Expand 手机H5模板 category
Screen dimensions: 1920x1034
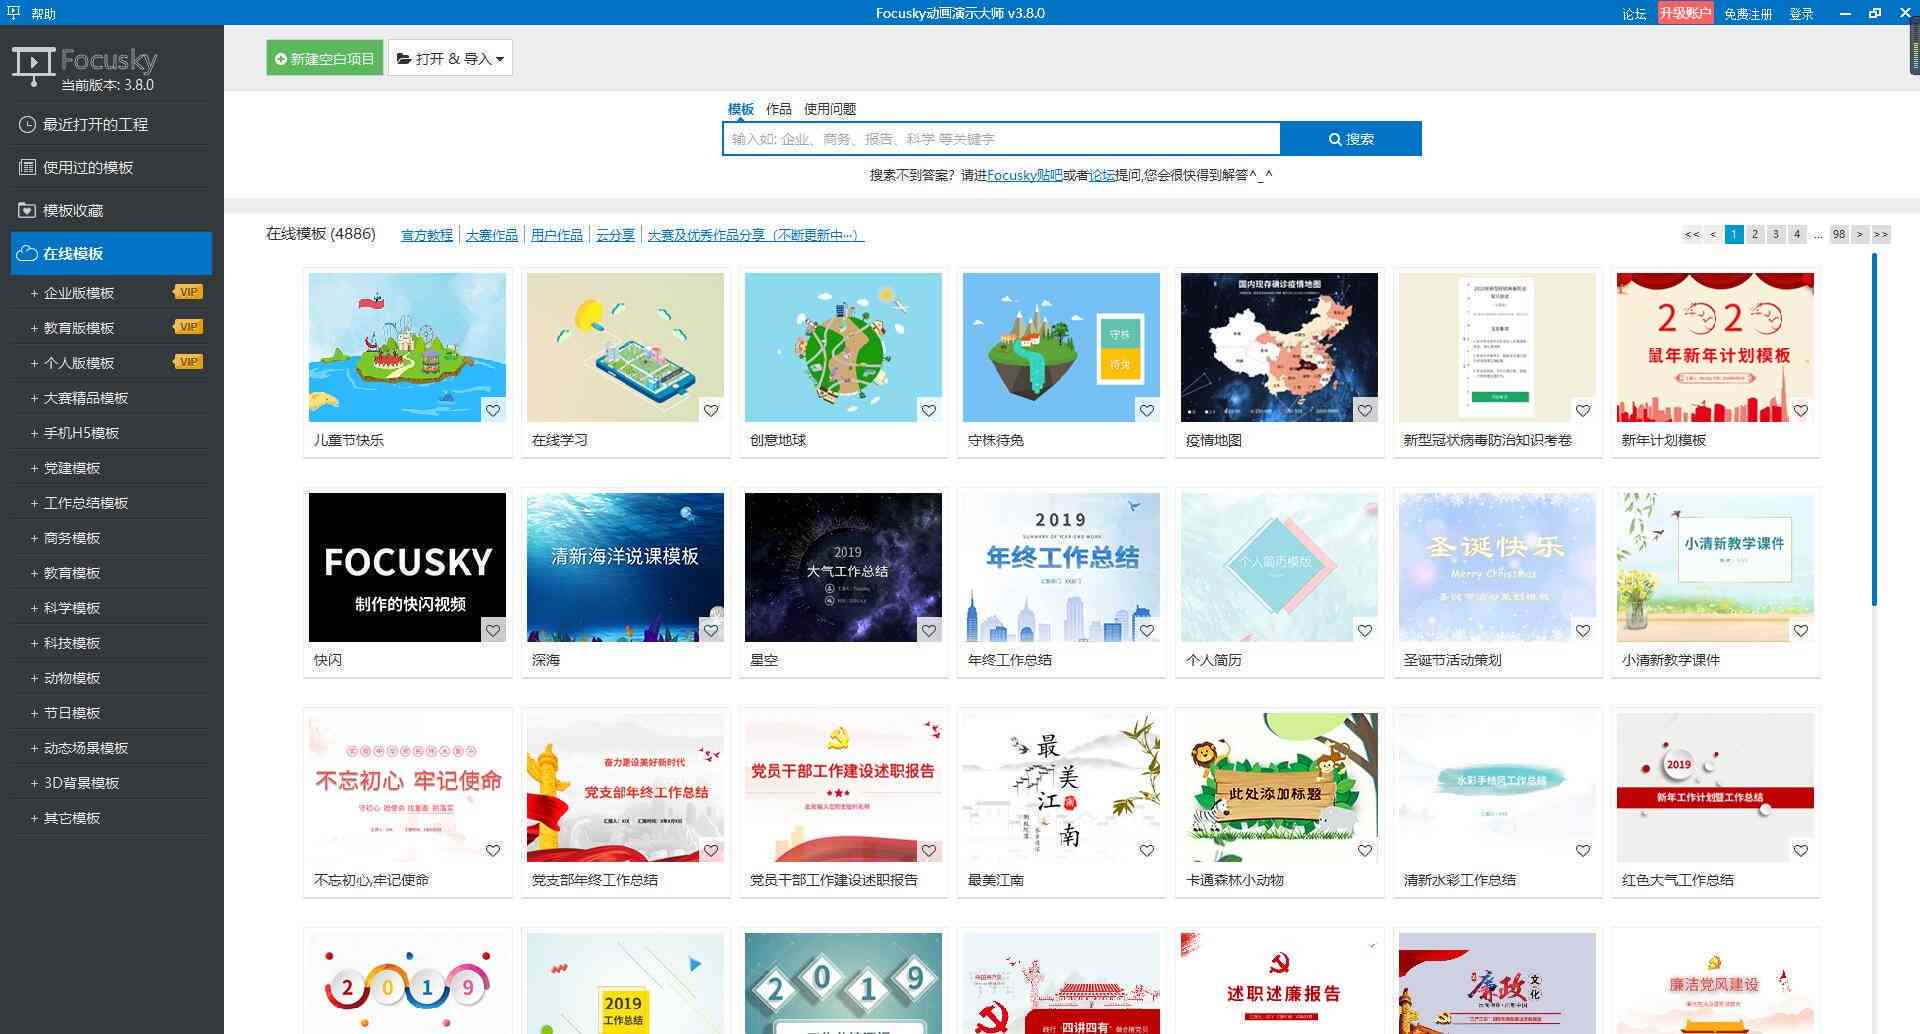click(111, 432)
